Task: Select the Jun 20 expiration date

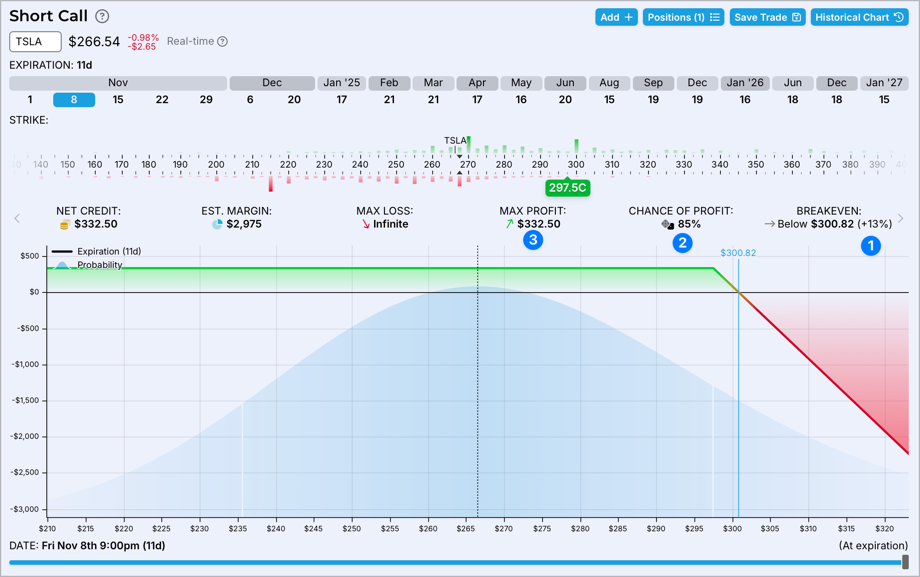Action: pos(565,100)
